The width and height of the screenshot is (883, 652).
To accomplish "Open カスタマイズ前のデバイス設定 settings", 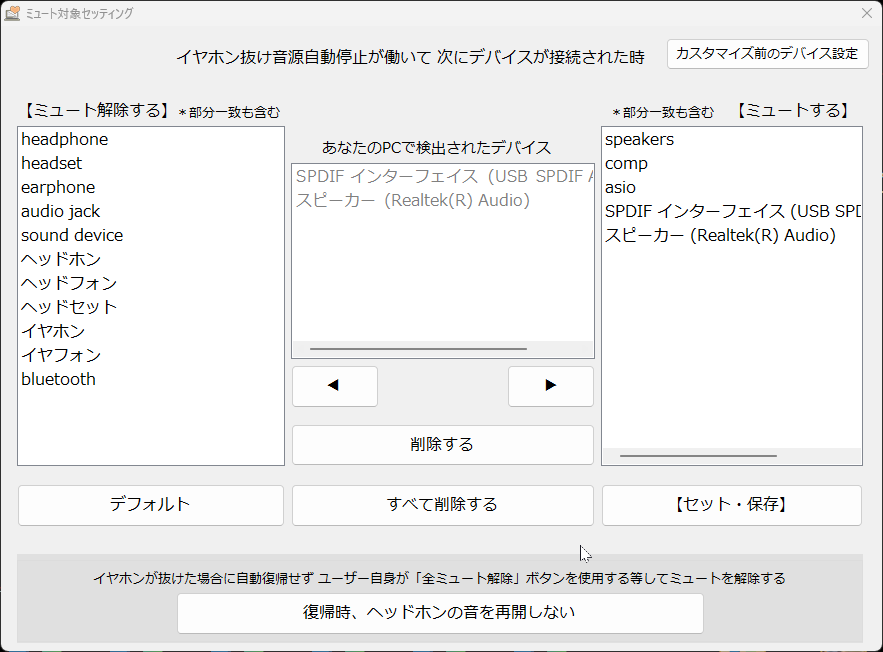I will click(768, 54).
